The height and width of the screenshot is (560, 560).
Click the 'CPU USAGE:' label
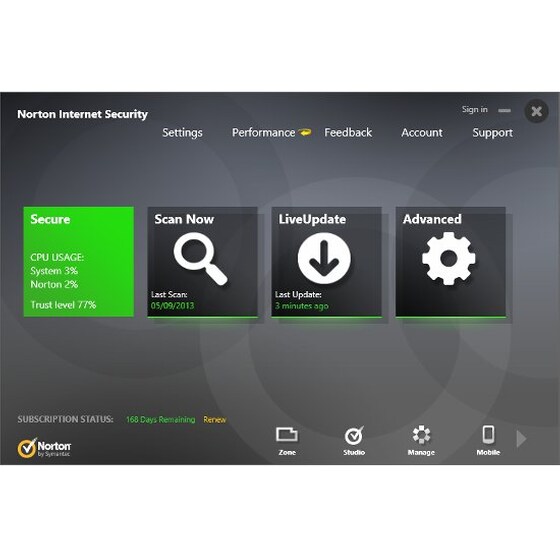(x=57, y=258)
